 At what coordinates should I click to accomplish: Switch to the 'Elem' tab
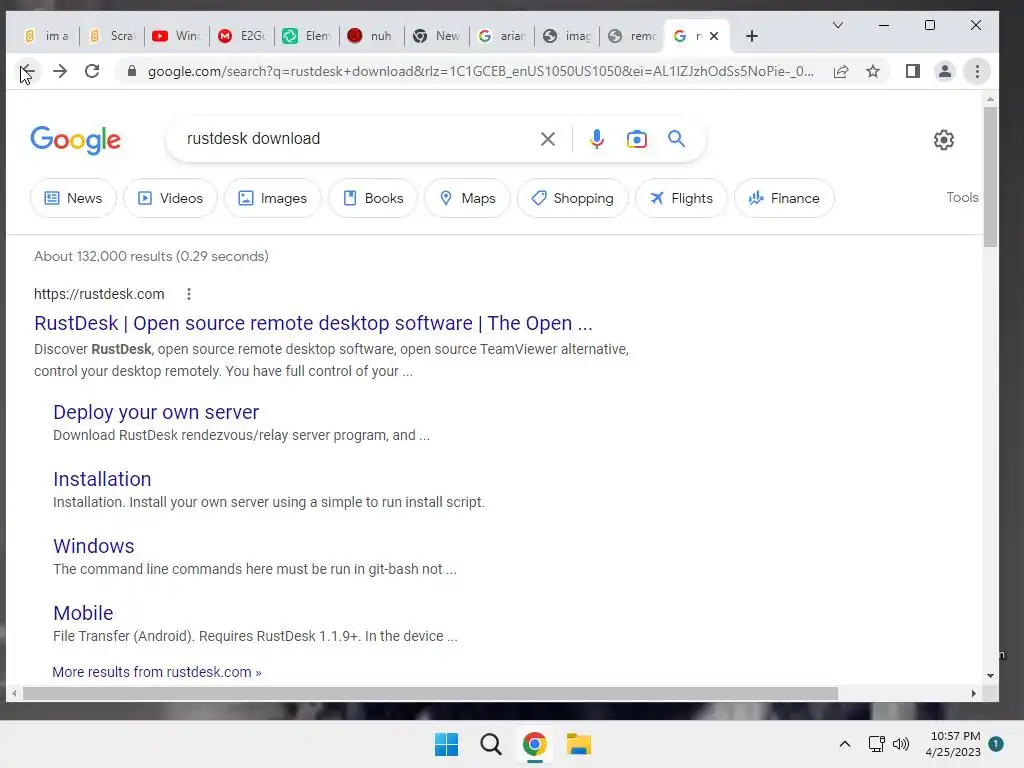point(307,36)
